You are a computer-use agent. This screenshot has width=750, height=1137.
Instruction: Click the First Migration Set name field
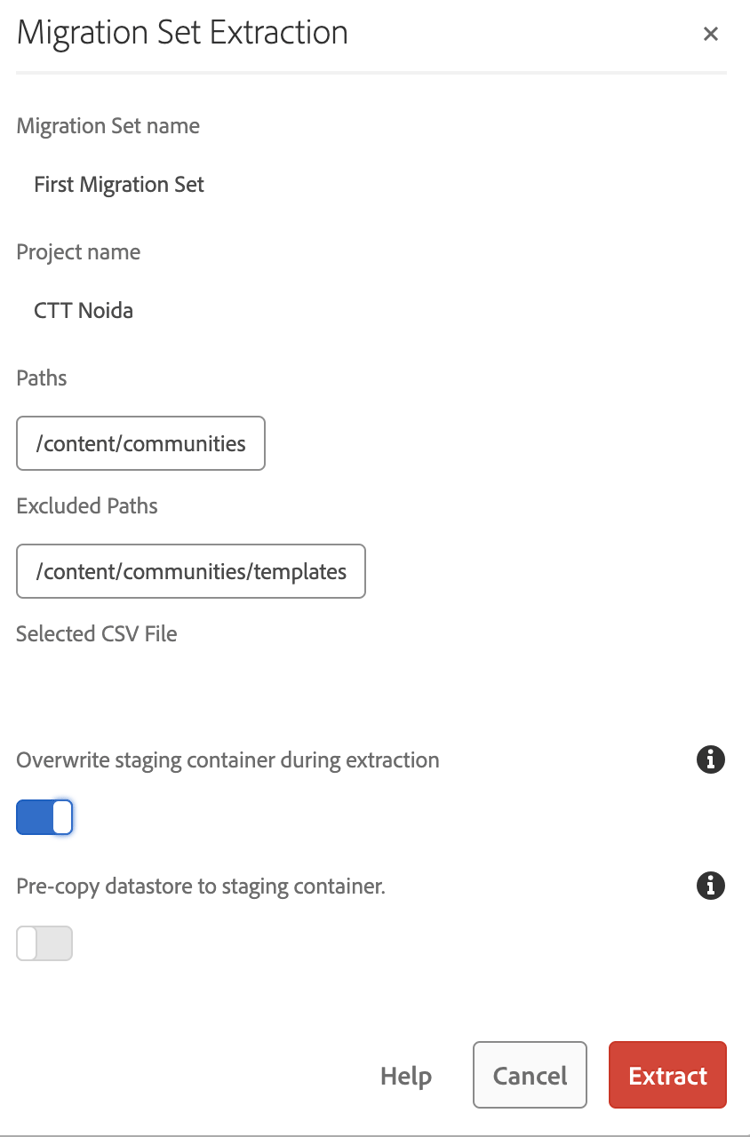(119, 184)
